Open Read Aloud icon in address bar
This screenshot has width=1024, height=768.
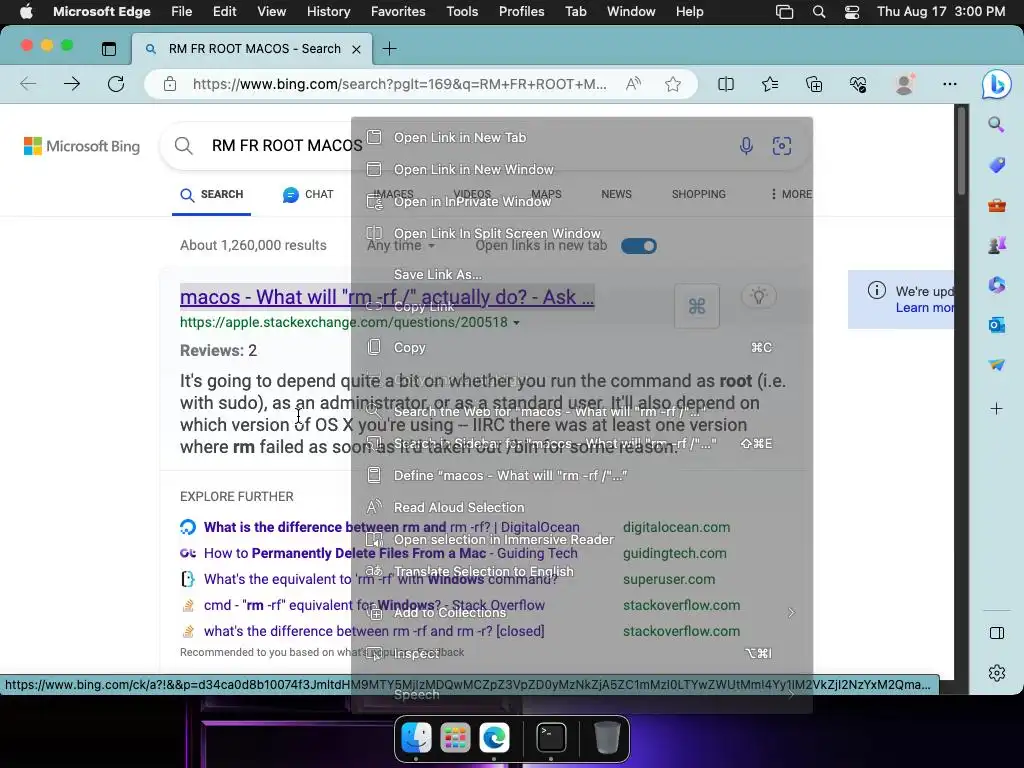click(x=633, y=84)
